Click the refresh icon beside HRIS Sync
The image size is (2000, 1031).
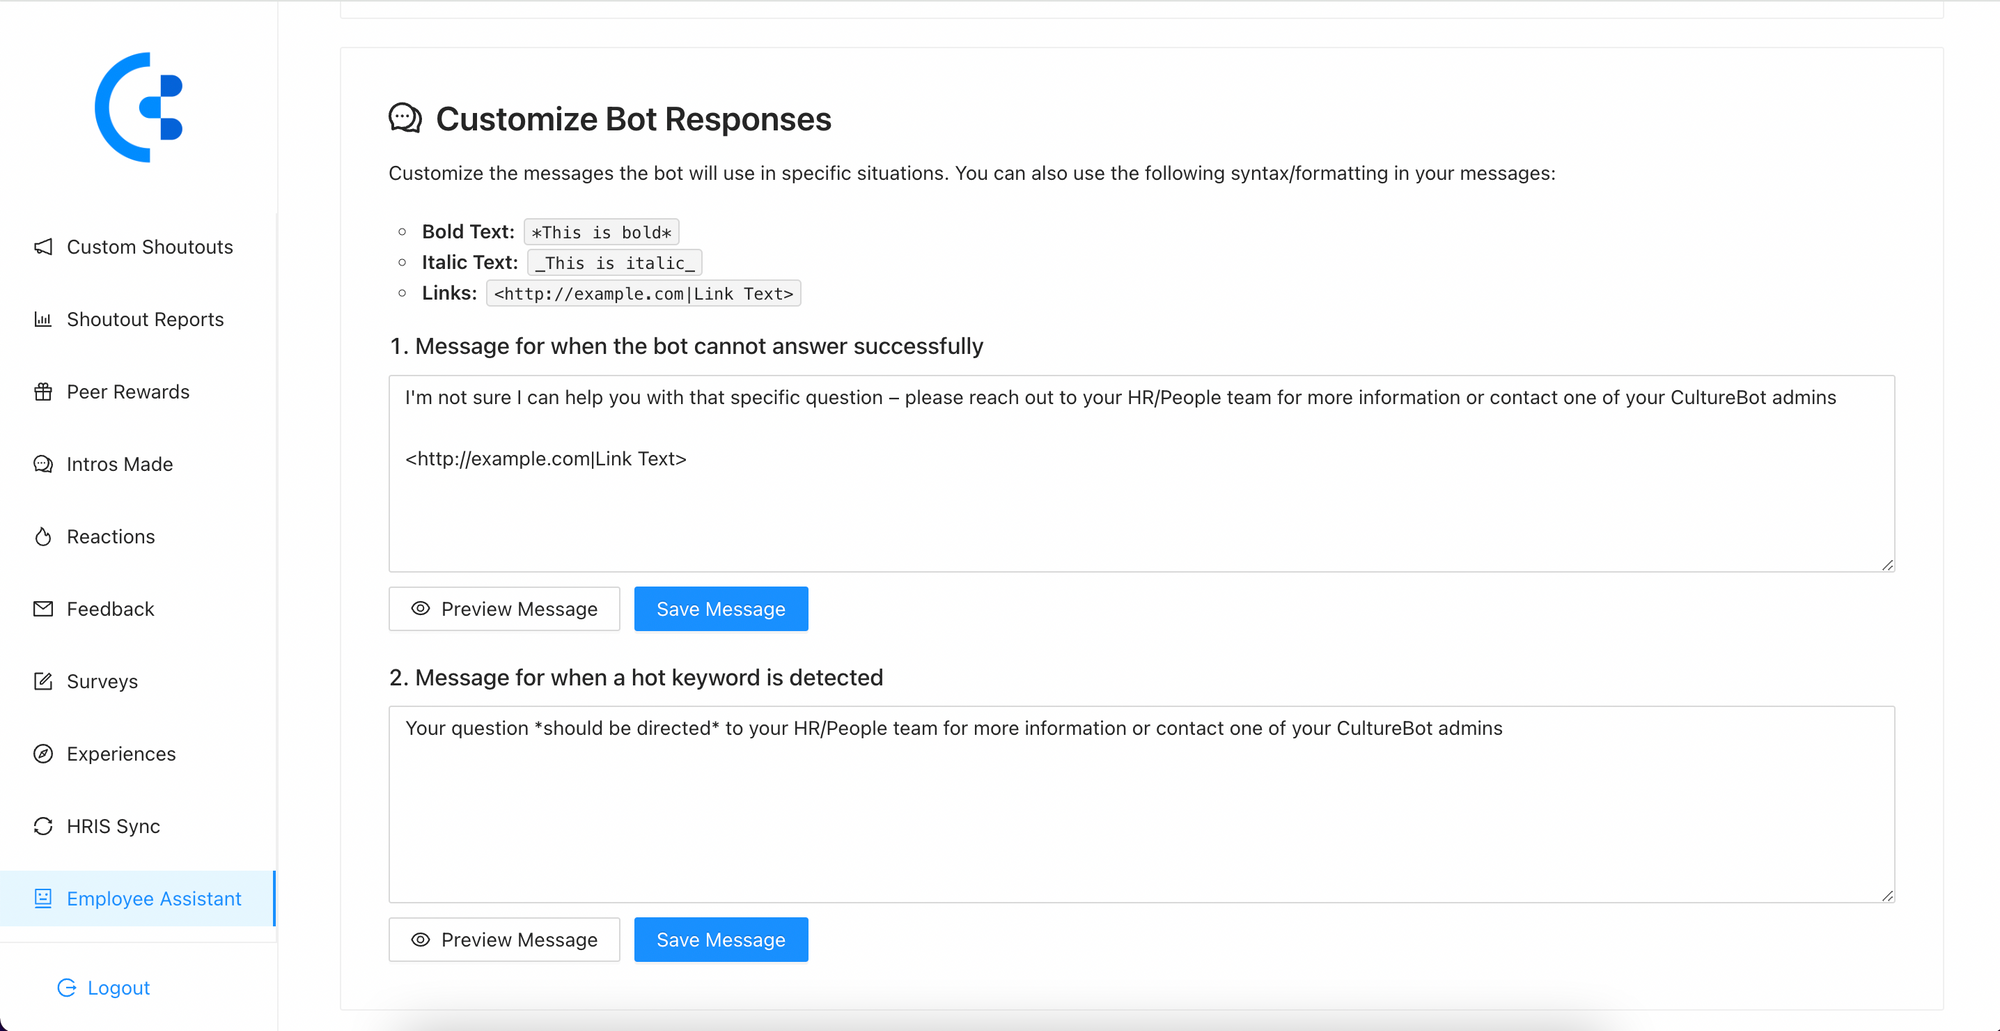42,826
